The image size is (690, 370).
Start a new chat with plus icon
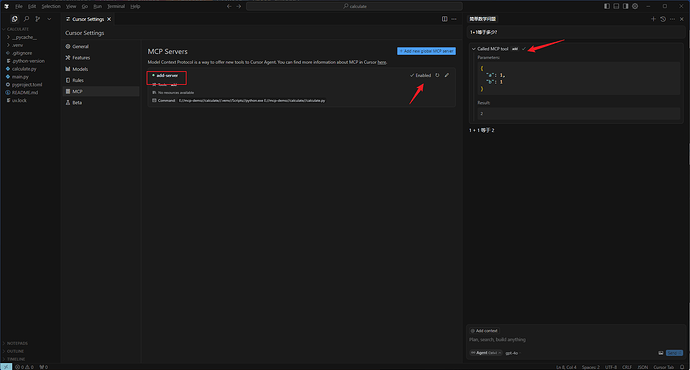coord(653,19)
